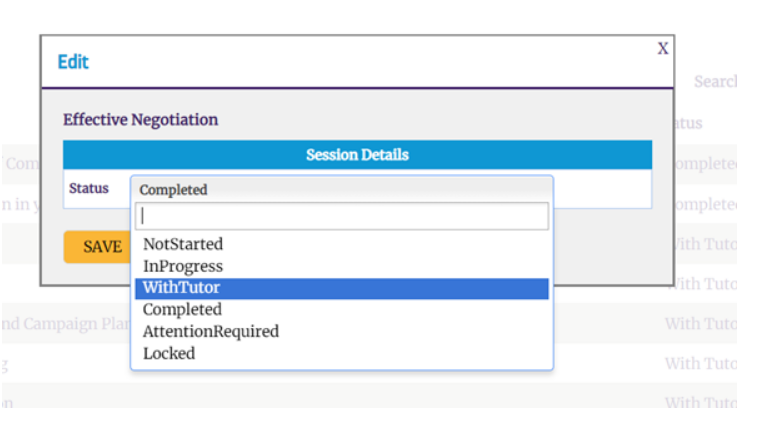This screenshot has height=428, width=772.
Task: Click the Session Details header bar
Action: (x=357, y=155)
